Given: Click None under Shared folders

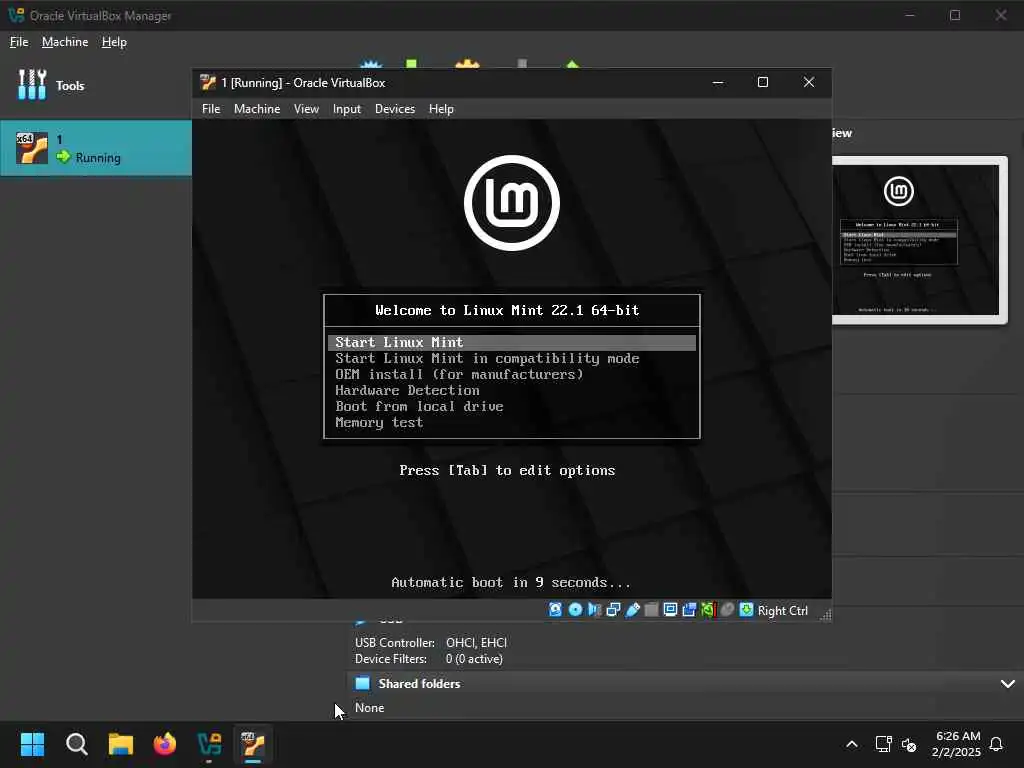Looking at the screenshot, I should (369, 708).
